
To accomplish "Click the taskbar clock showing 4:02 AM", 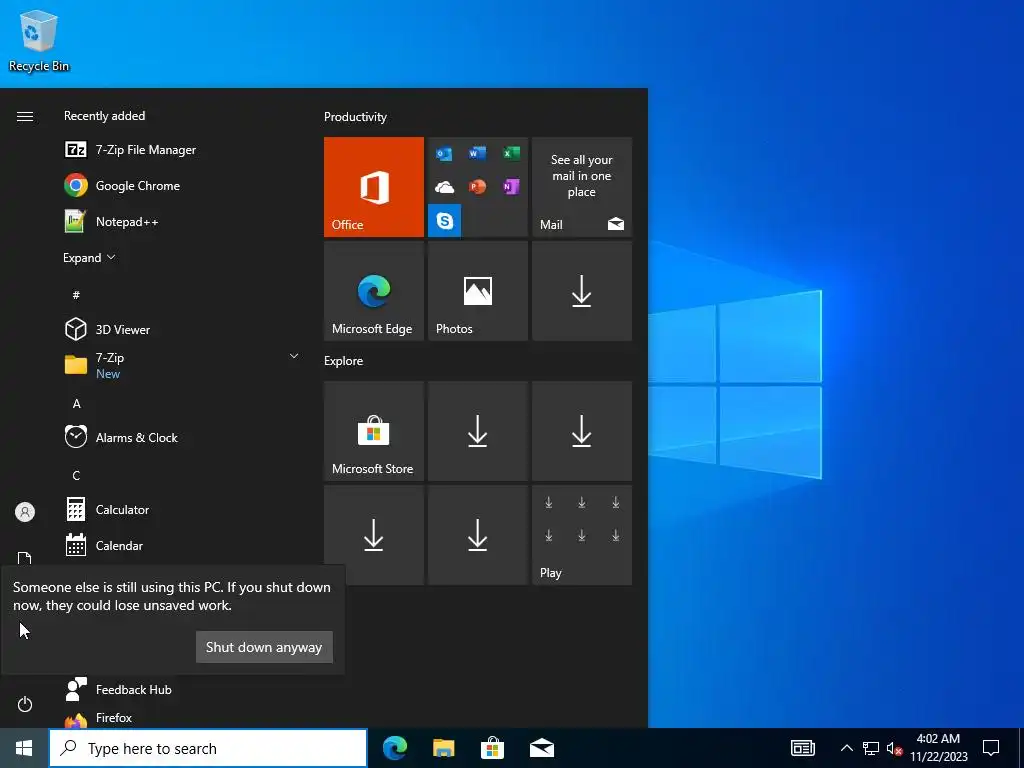I will pos(938,748).
